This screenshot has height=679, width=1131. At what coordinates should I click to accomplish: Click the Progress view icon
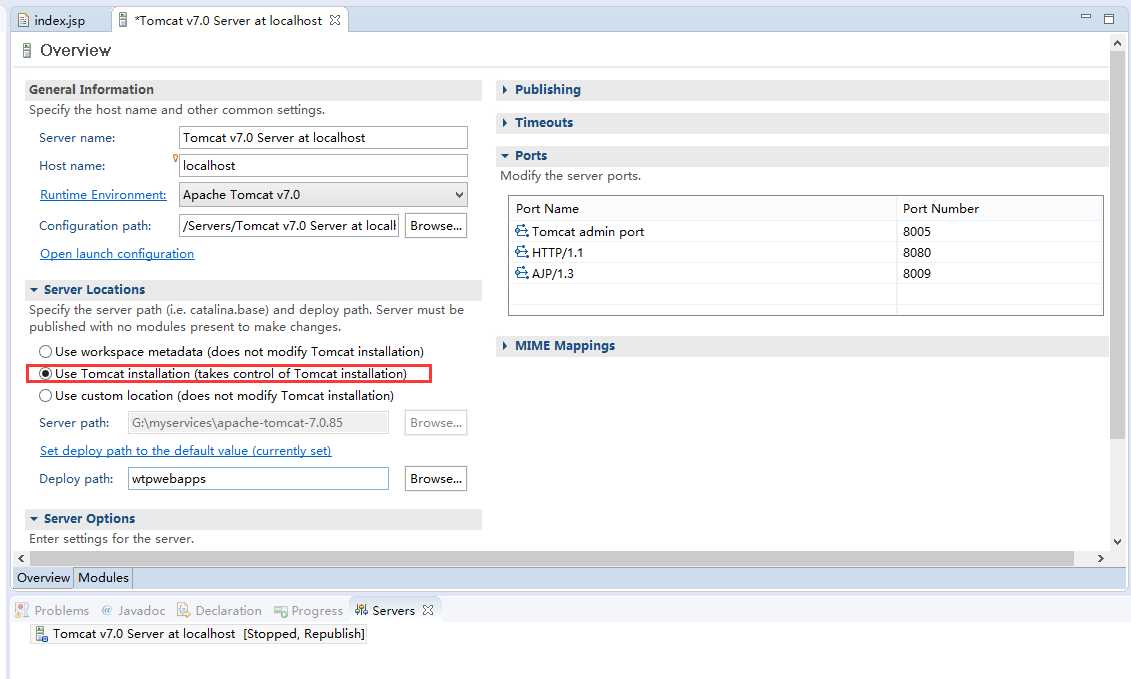(x=281, y=611)
